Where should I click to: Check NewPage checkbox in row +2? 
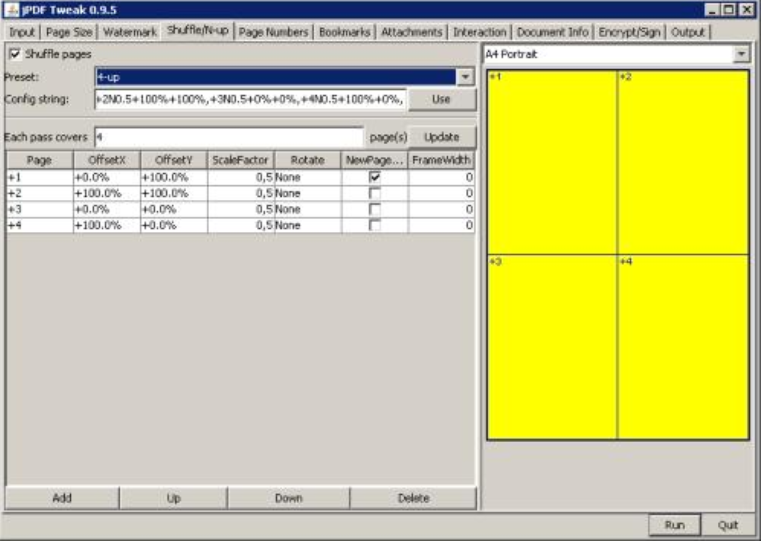point(375,193)
